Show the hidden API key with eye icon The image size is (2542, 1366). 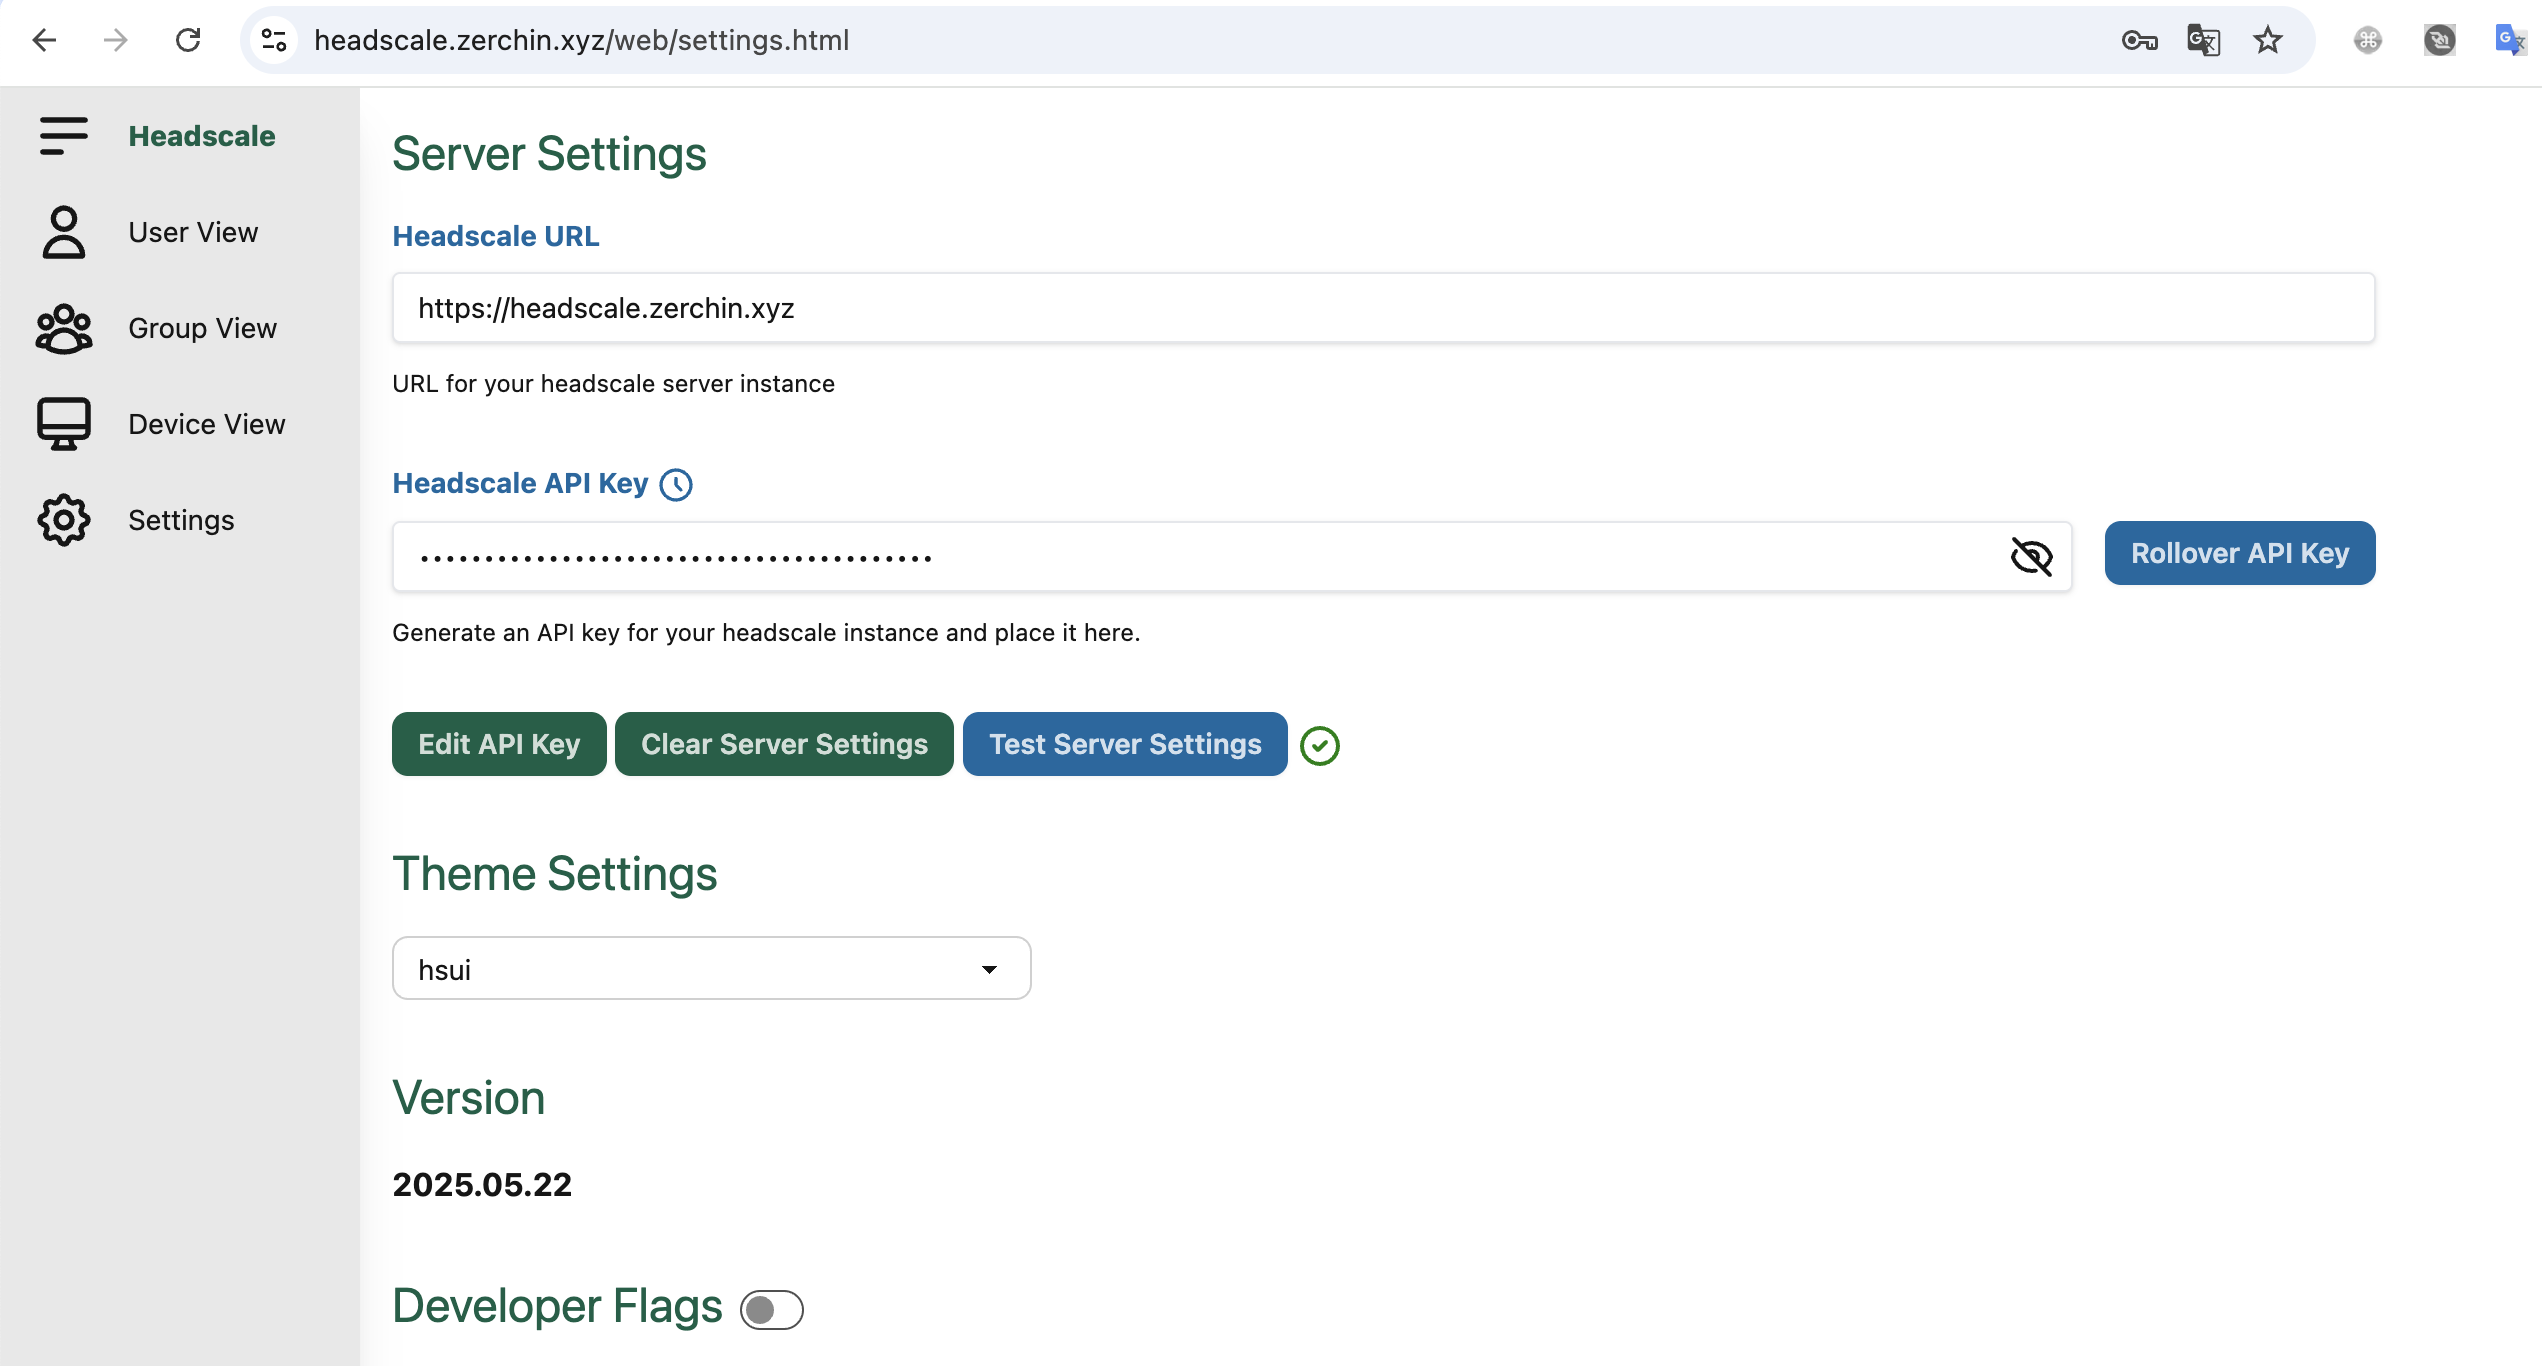tap(2032, 556)
